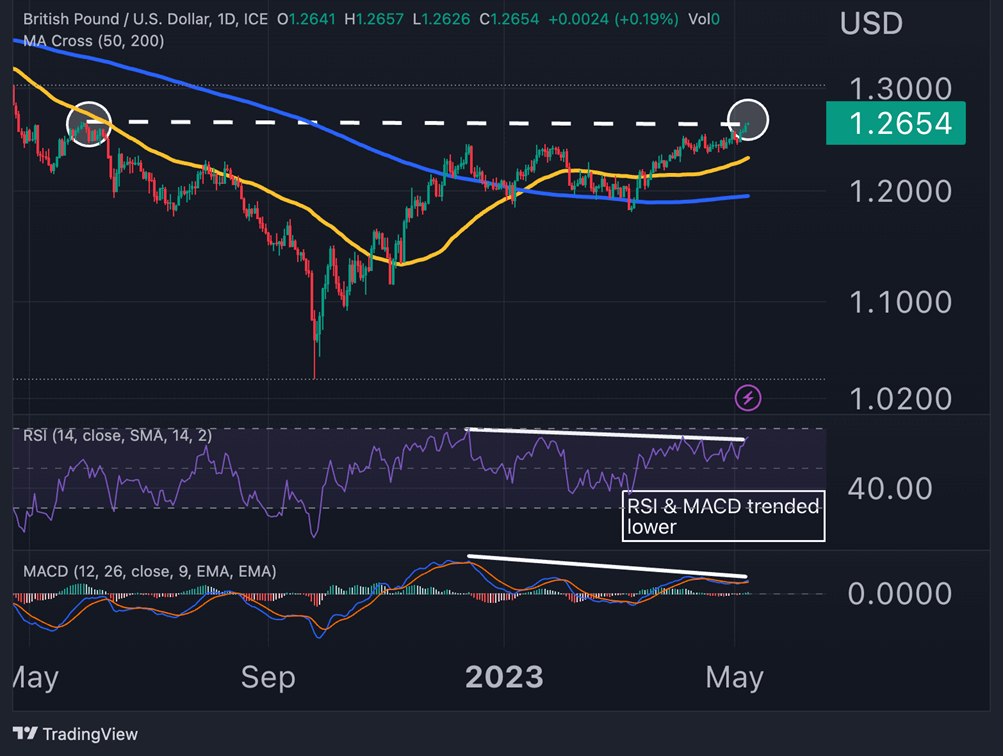Click the 1.1000 price axis value

click(900, 302)
